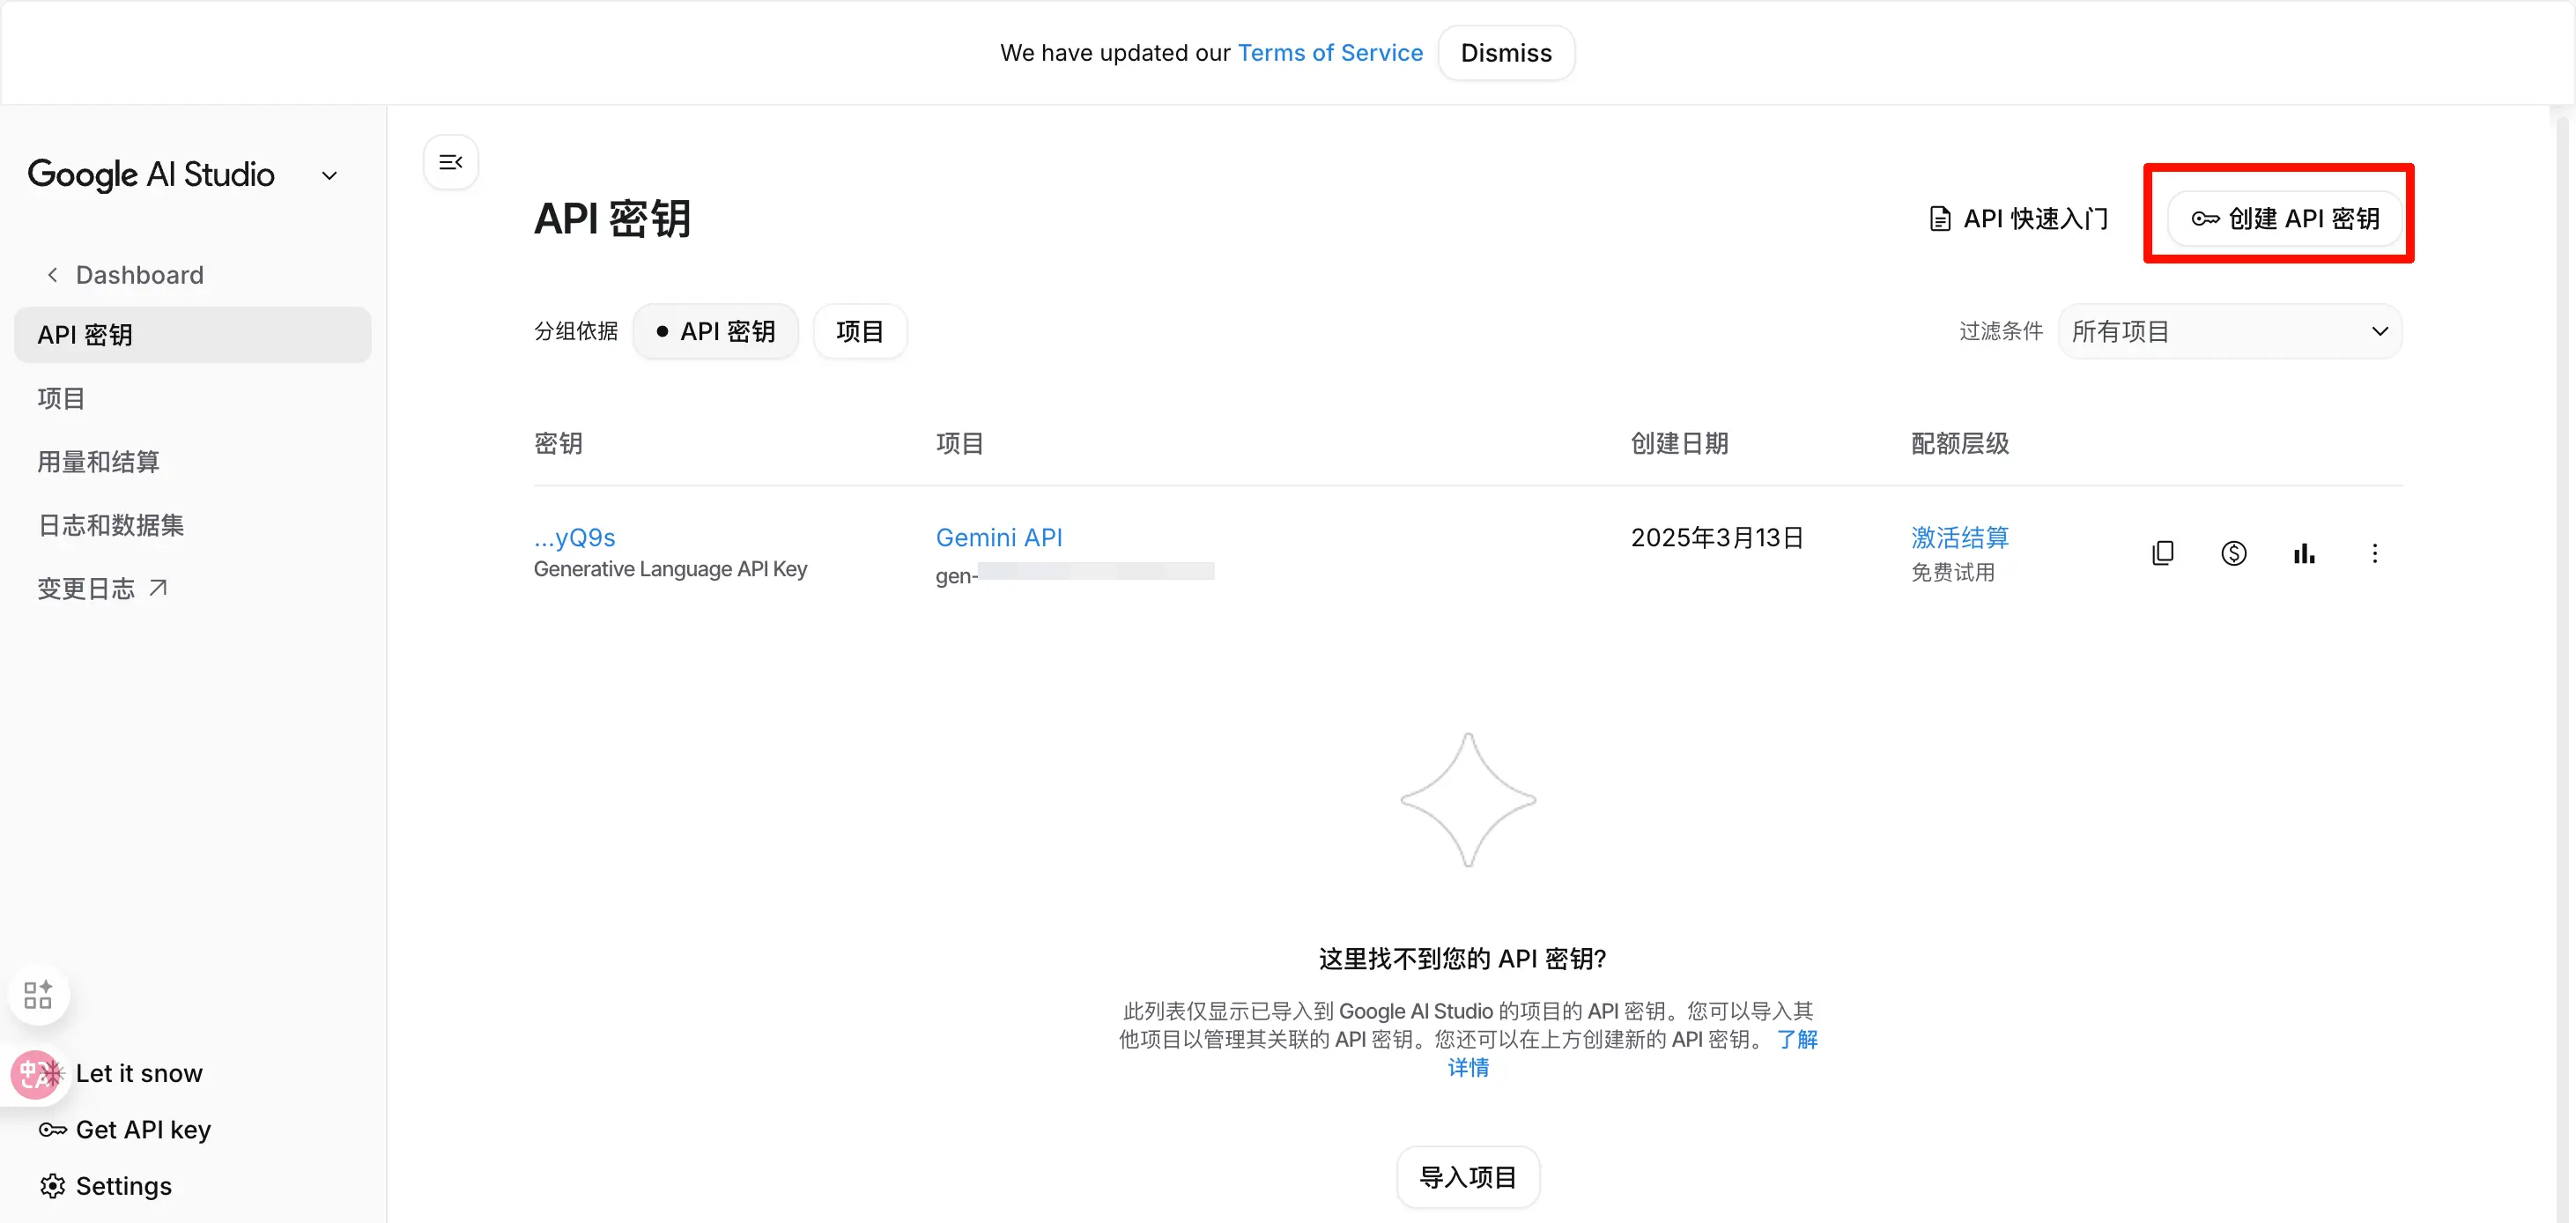Collapse the sidebar with the panel icon

pos(450,162)
